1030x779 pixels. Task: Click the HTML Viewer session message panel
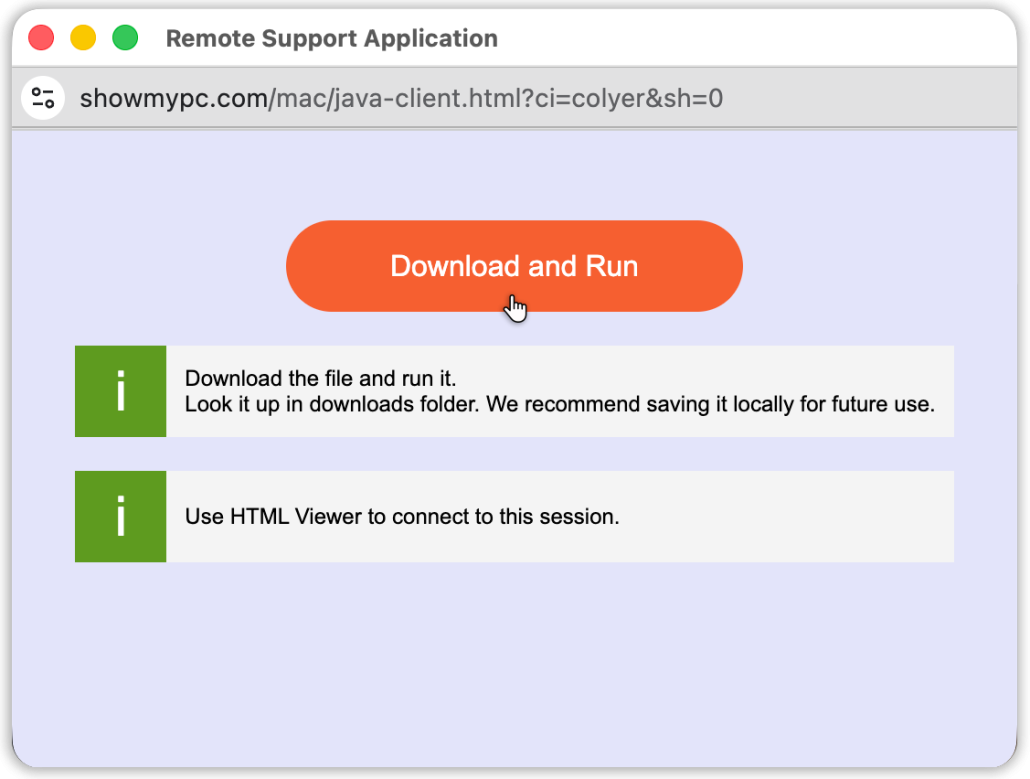click(560, 517)
